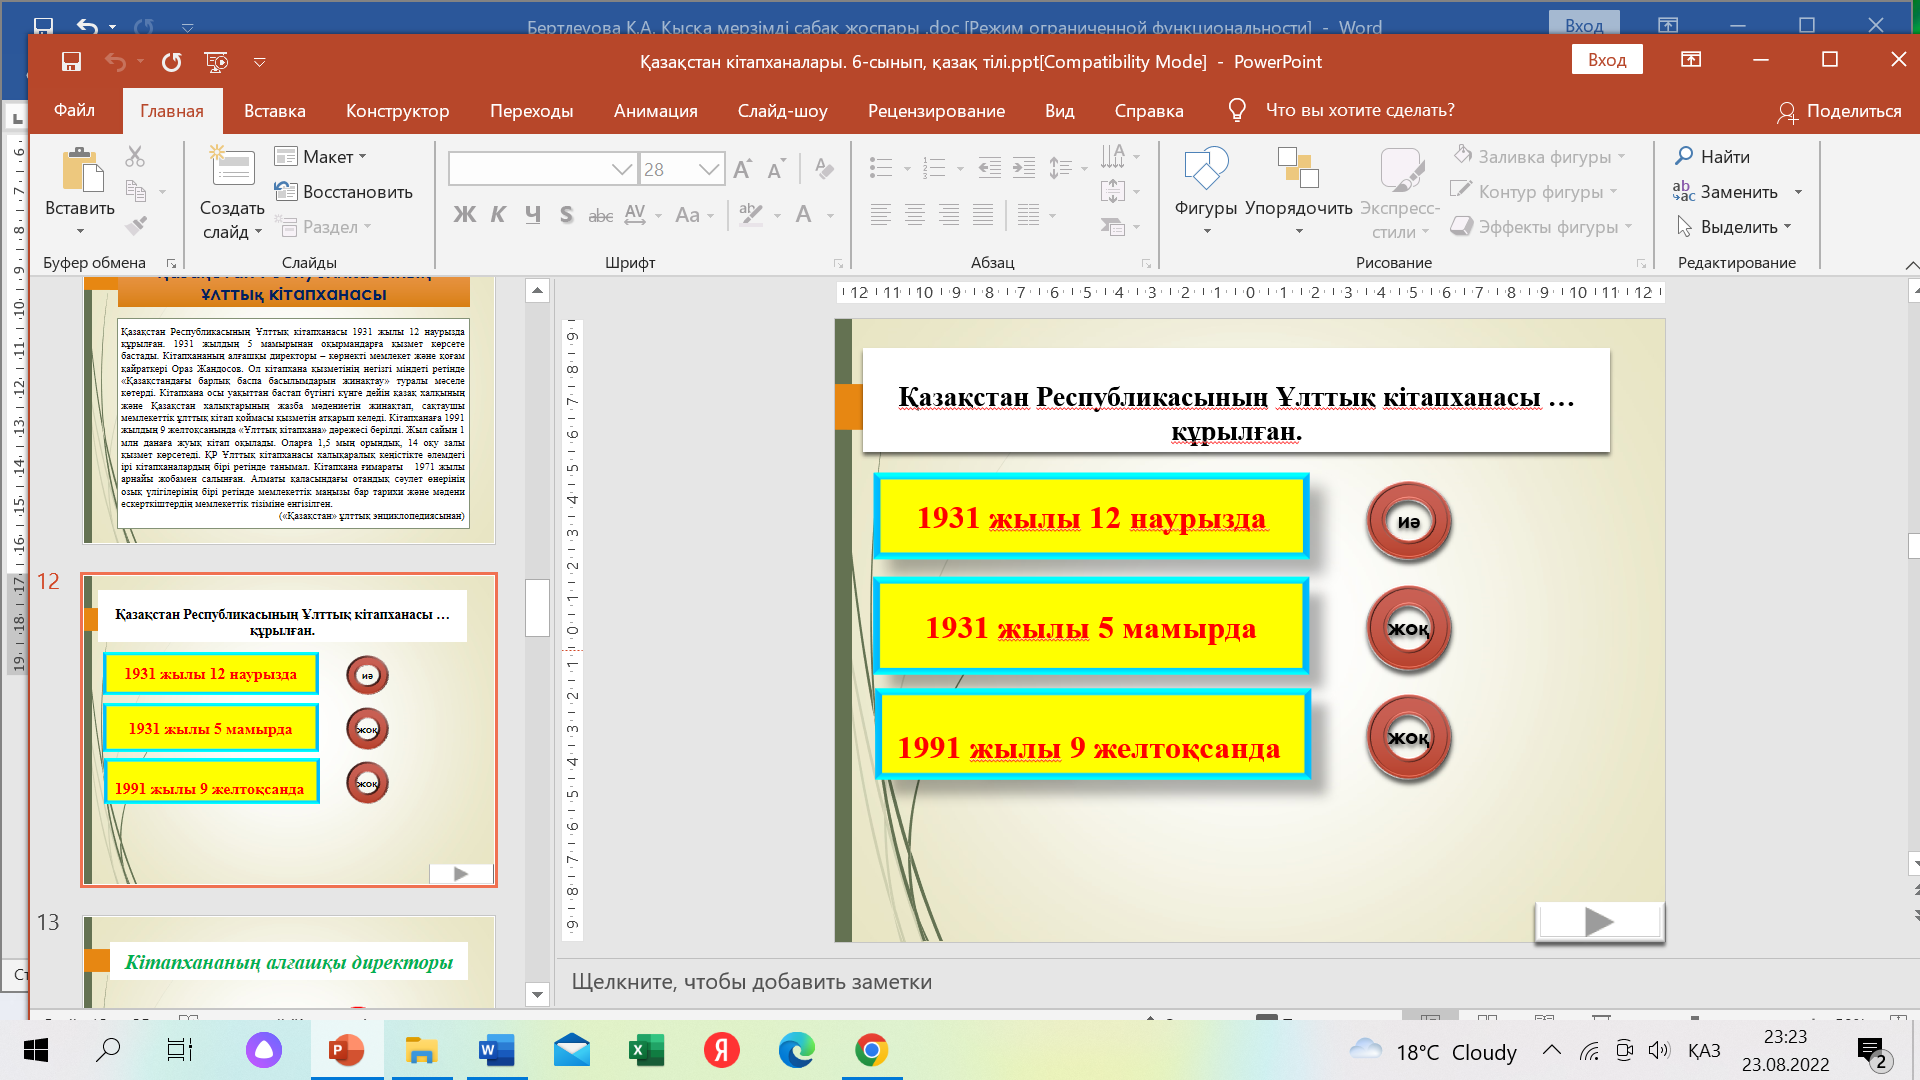
Task: Click the Shapes gallery icon
Action: click(1205, 169)
